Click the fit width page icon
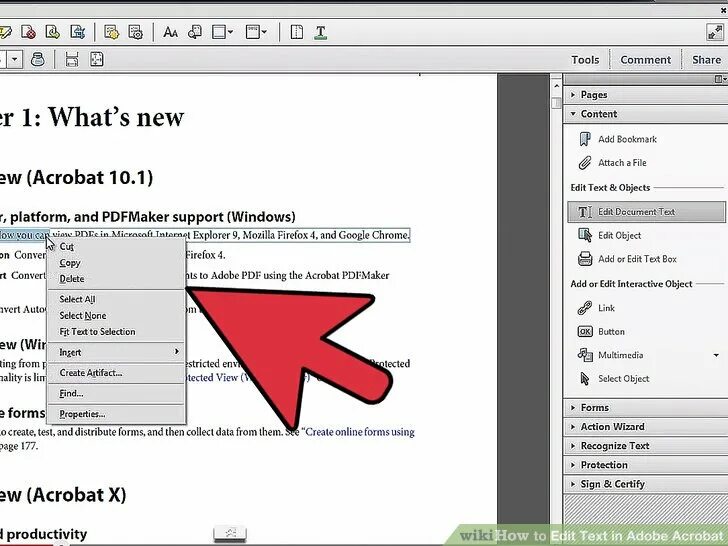728x546 pixels. pyautogui.click(x=72, y=59)
